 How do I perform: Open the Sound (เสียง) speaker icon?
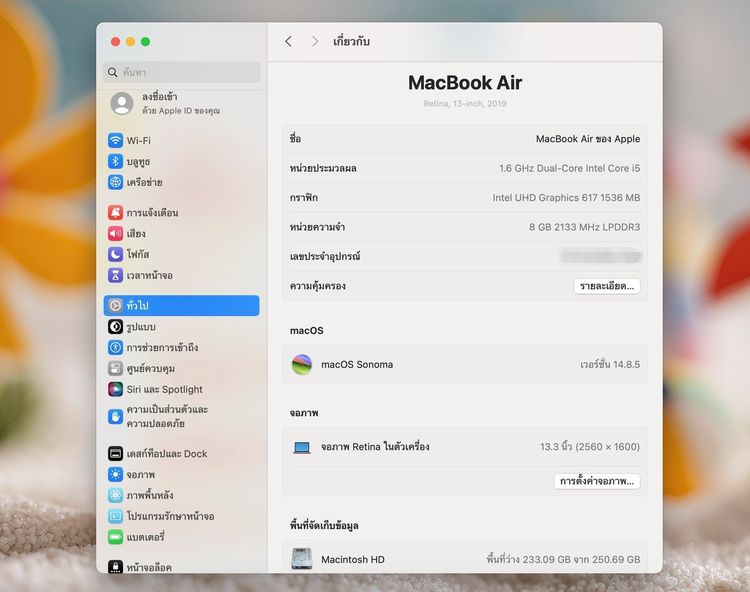115,233
